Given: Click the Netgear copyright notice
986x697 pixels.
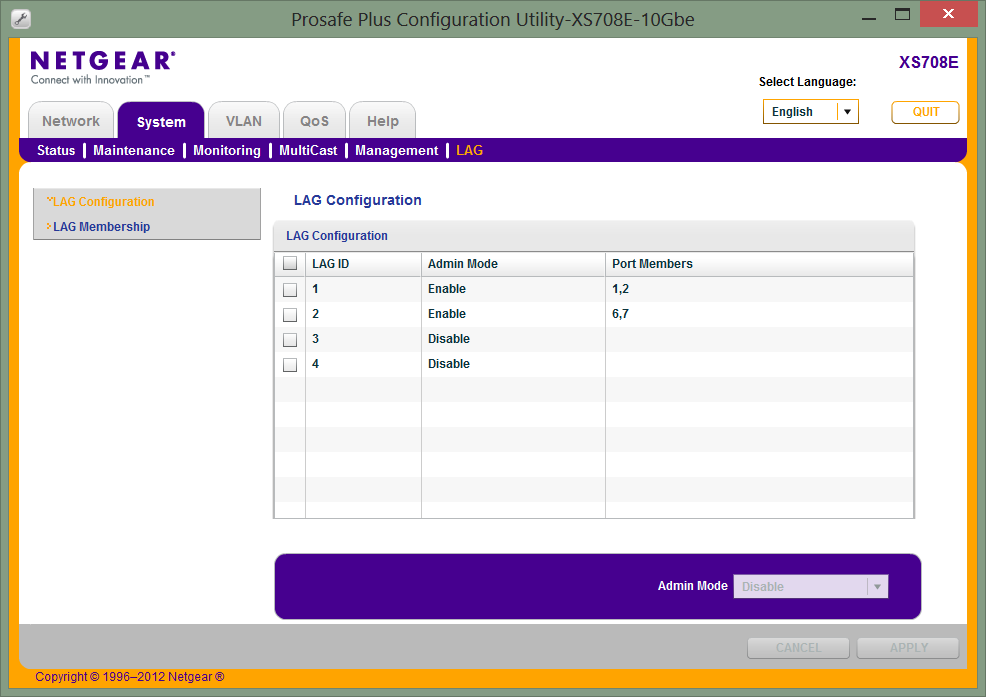Looking at the screenshot, I should point(130,677).
